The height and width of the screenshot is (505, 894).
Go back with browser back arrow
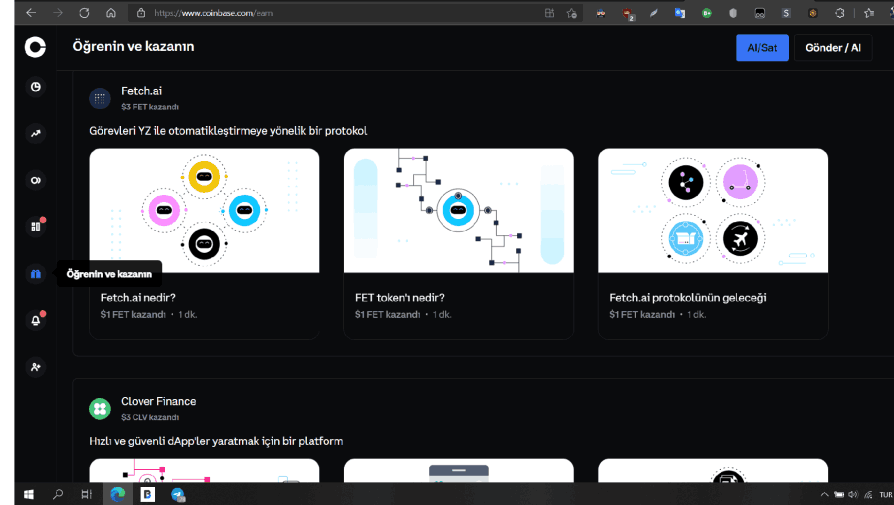31,13
